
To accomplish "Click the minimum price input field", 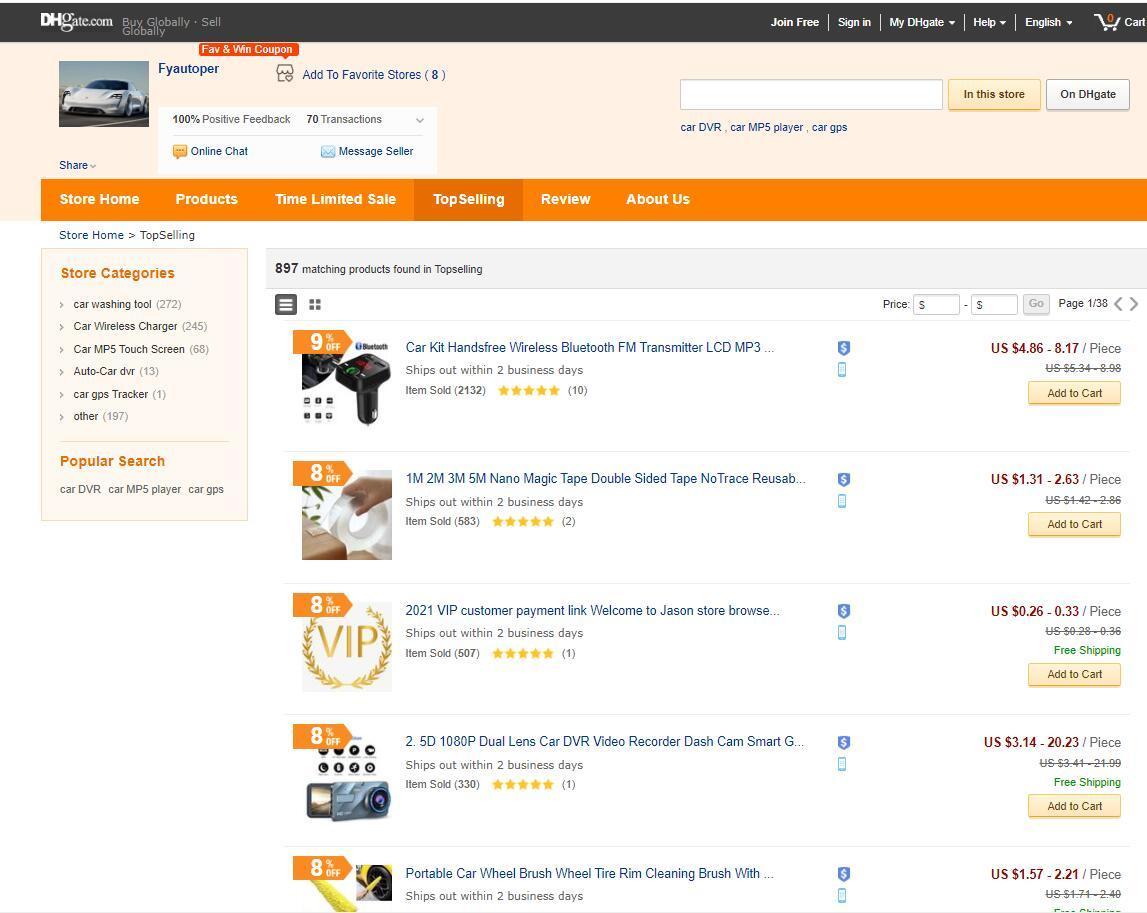I will [937, 304].
